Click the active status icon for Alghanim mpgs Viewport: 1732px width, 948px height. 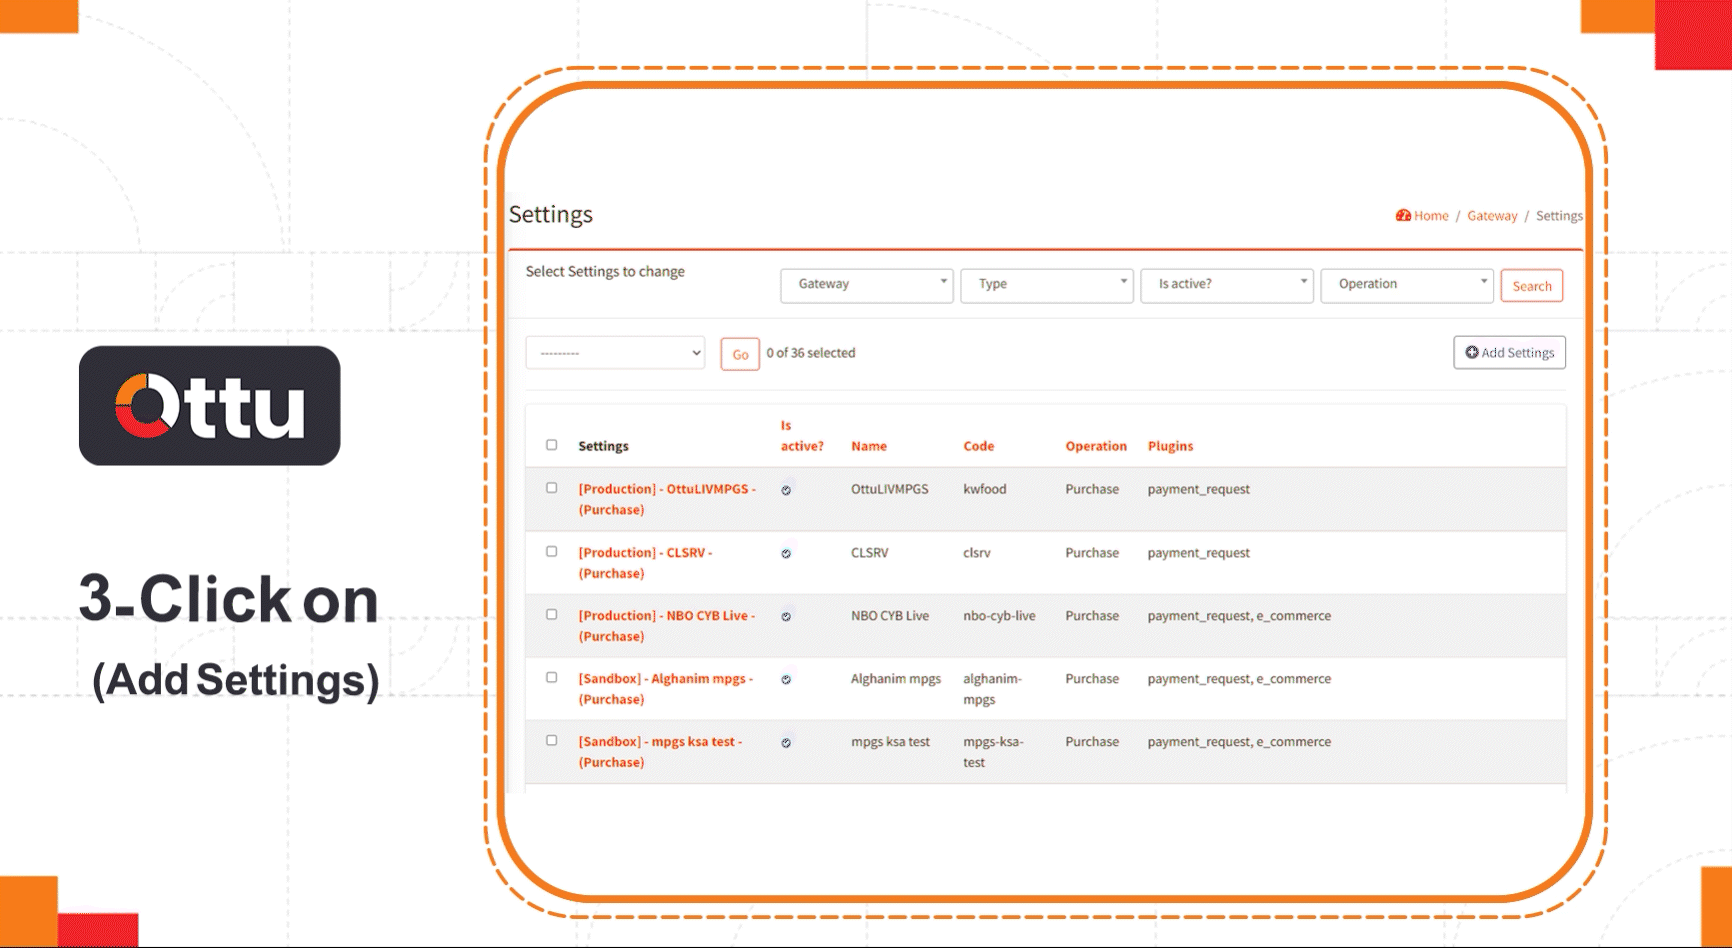pyautogui.click(x=786, y=679)
